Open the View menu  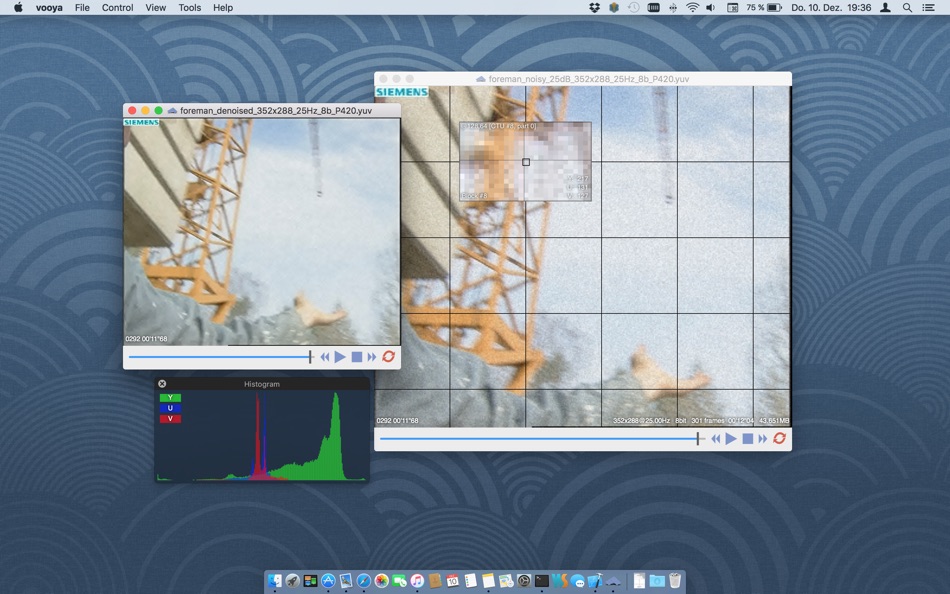click(156, 8)
